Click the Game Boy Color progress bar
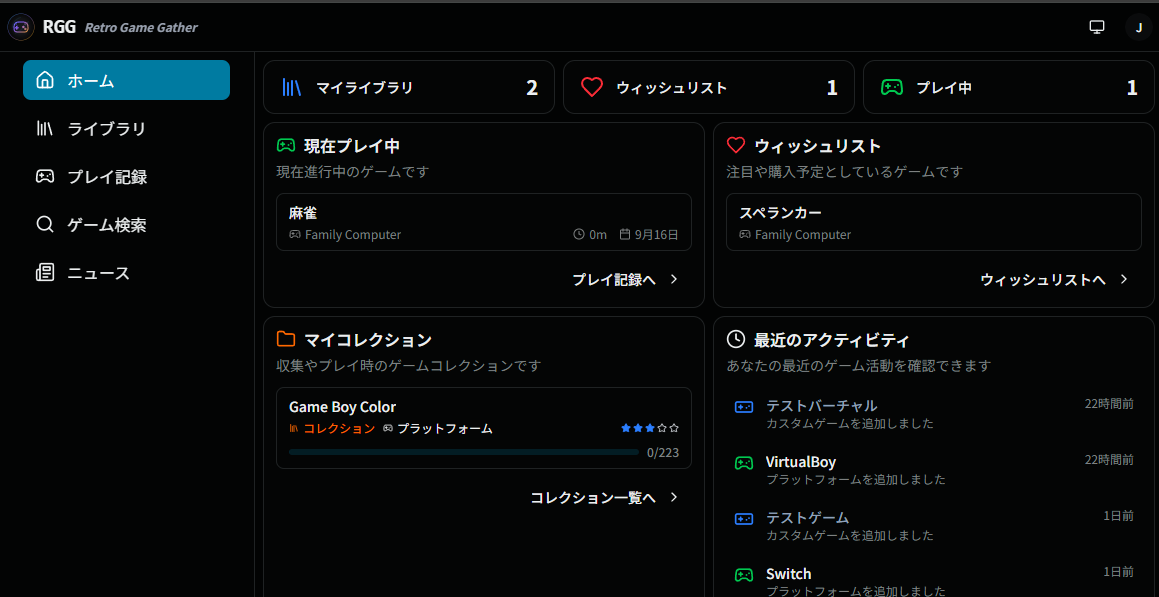Screen dimensions: 1159x597 tap(463, 452)
